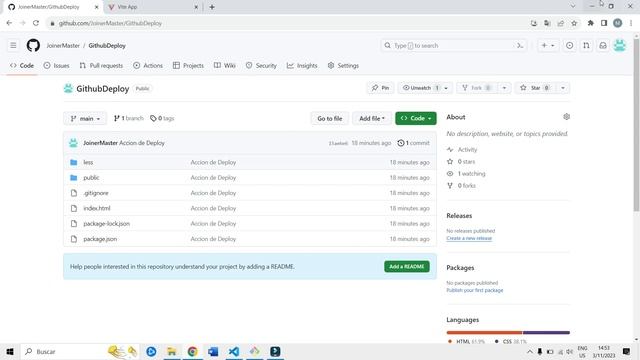Open the create new plus dropdown
The image size is (640, 360).
pyautogui.click(x=548, y=46)
